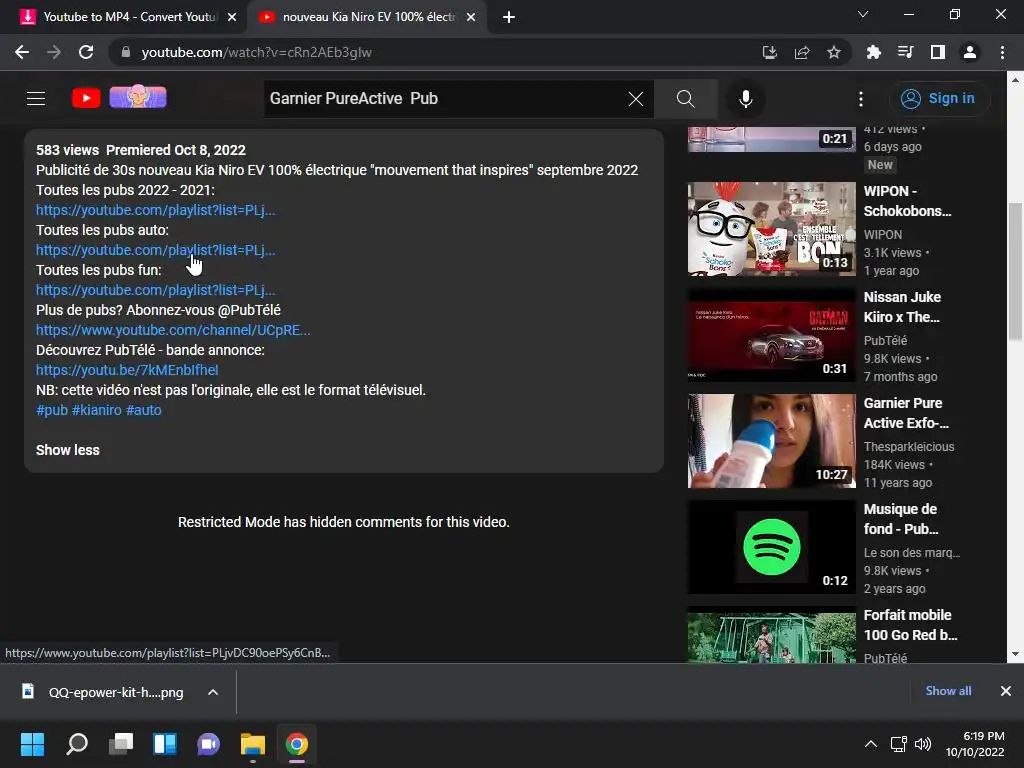Click the #pub hashtag

pyautogui.click(x=52, y=410)
